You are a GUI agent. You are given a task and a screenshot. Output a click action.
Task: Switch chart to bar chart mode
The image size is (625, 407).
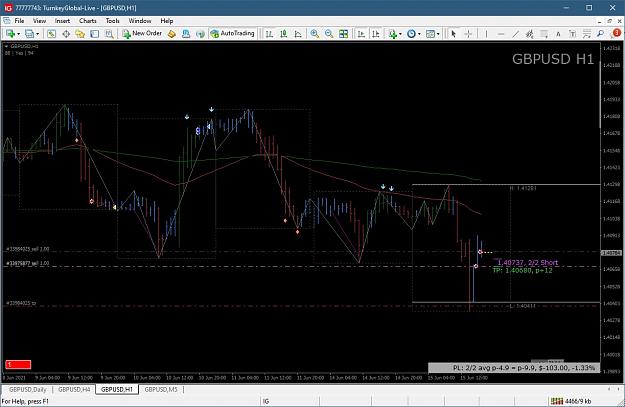click(x=269, y=34)
